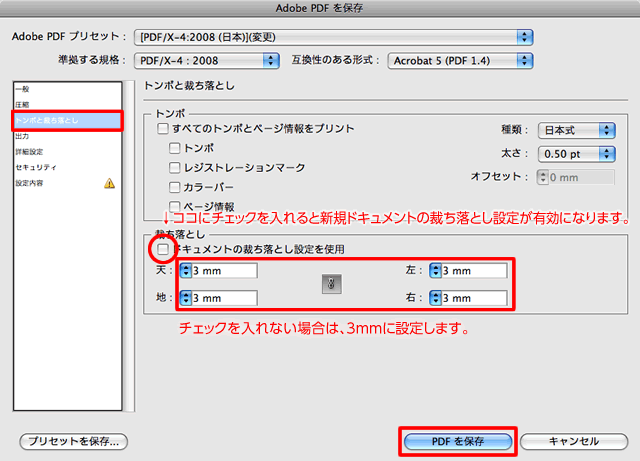Enable the ページ情報 checkbox
Image resolution: width=640 pixels, height=461 pixels.
(174, 206)
